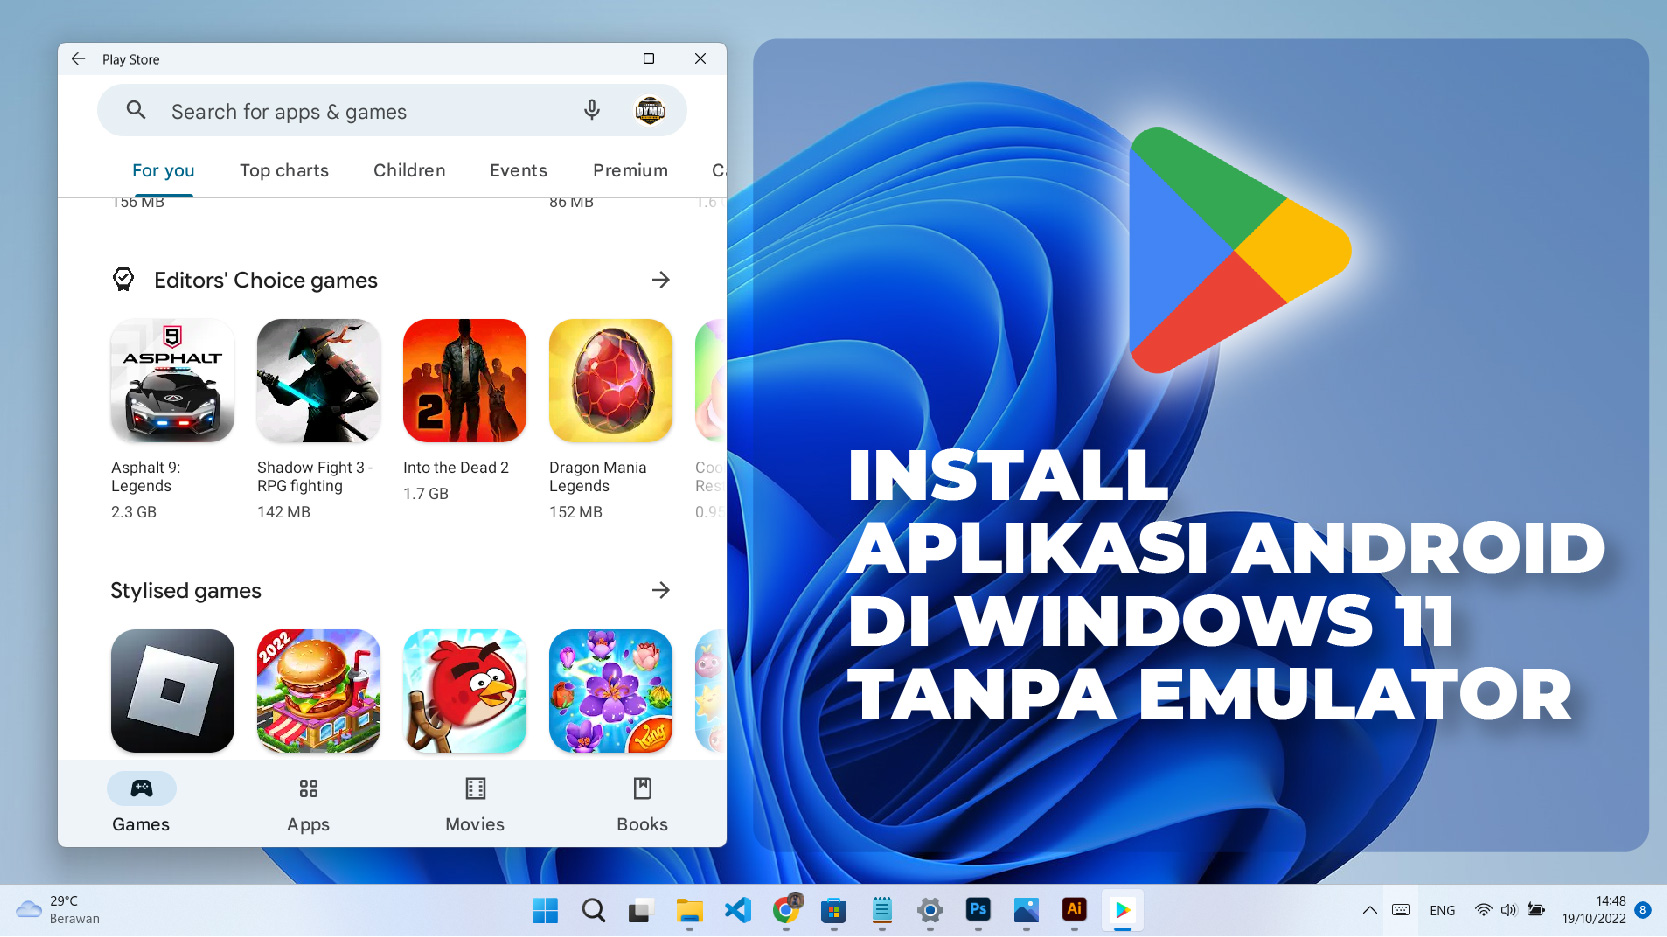1667x937 pixels.
Task: Expand Editors' Choice games section arrow
Action: (x=660, y=280)
